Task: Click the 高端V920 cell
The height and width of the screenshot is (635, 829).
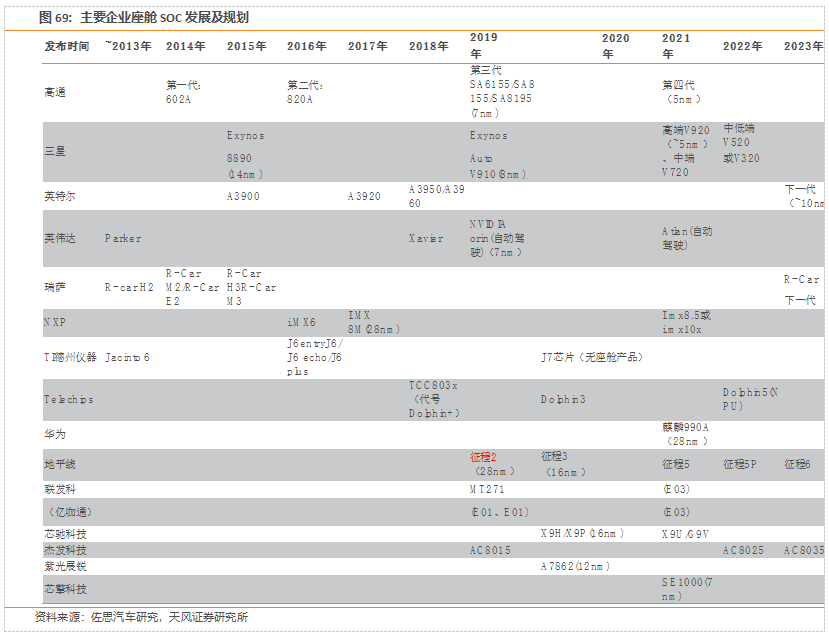Action: [x=686, y=151]
